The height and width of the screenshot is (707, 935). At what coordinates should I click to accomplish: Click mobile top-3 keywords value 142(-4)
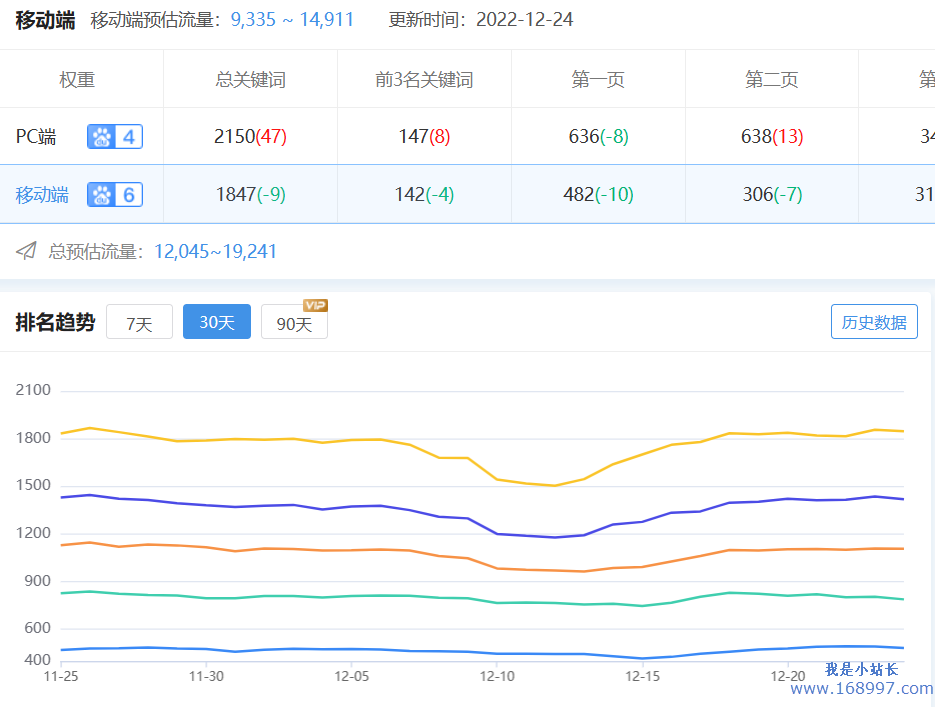pyautogui.click(x=425, y=194)
